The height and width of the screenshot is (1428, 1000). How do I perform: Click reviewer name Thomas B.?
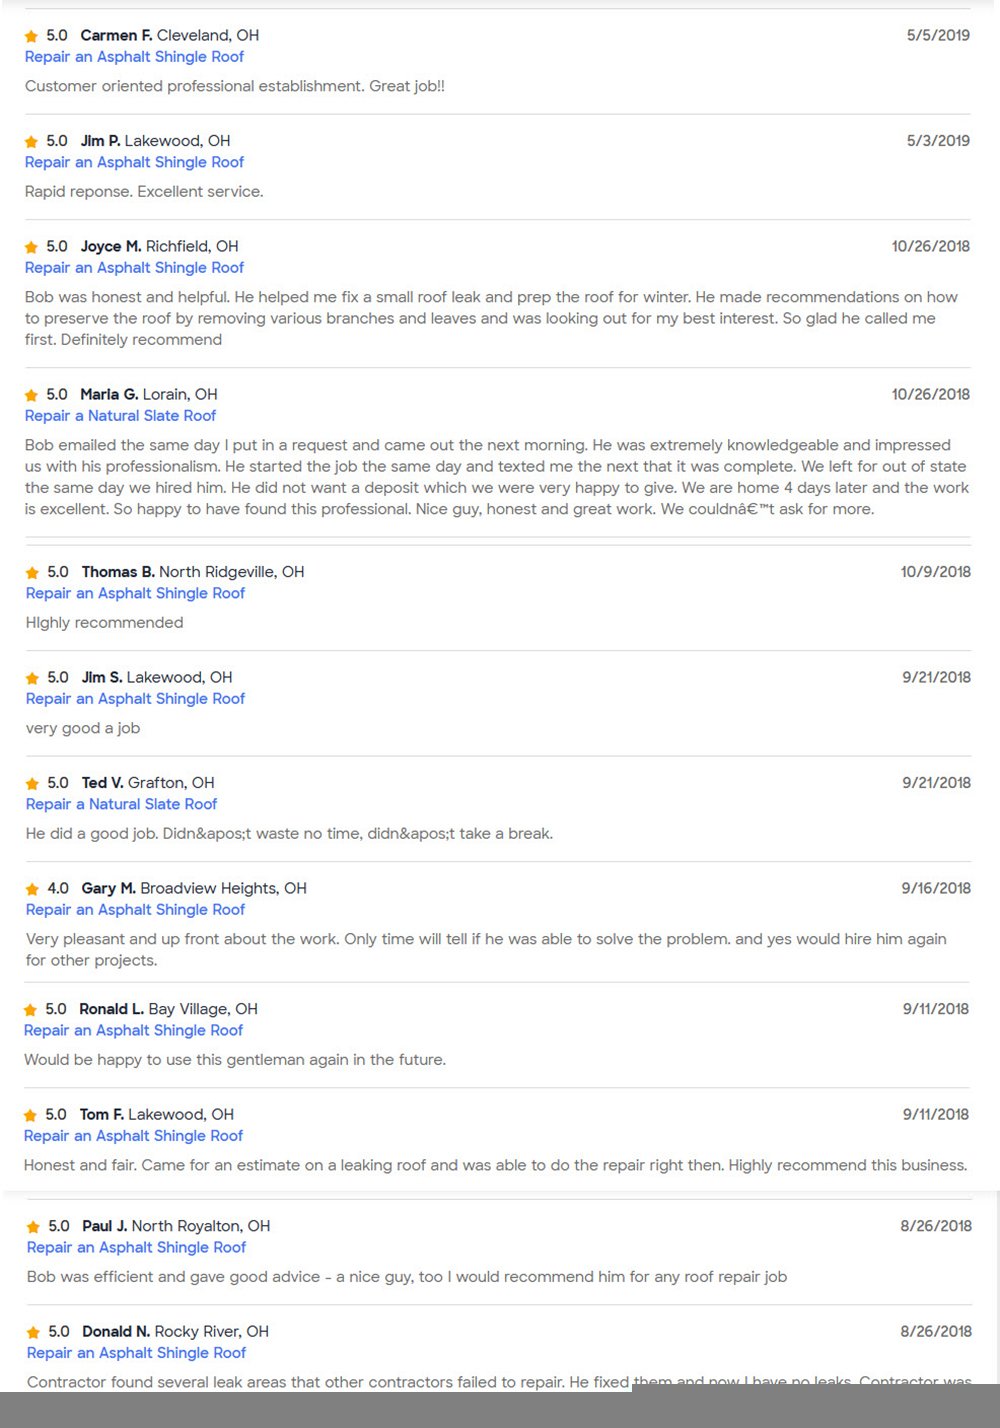[x=117, y=572]
